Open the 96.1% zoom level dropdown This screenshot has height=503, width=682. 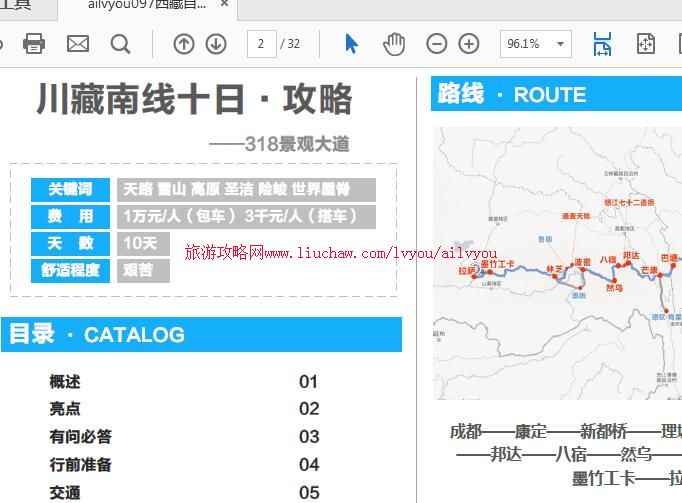(561, 44)
